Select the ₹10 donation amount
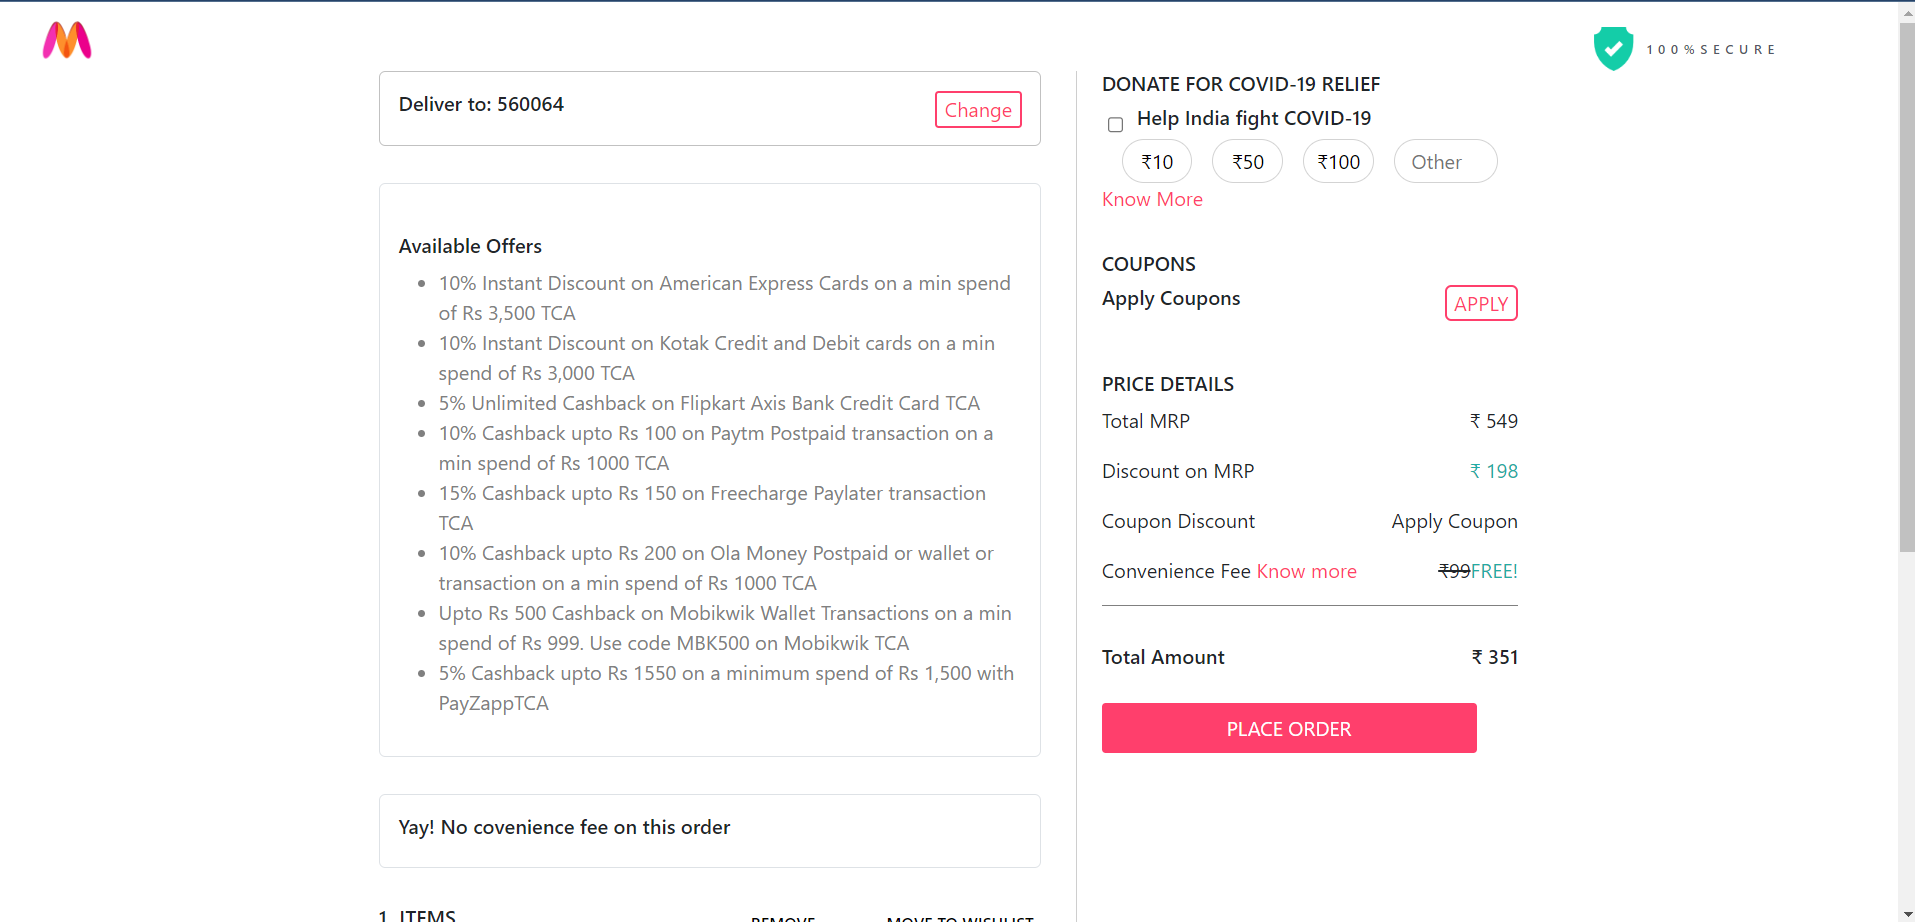The image size is (1915, 922). 1156,161
